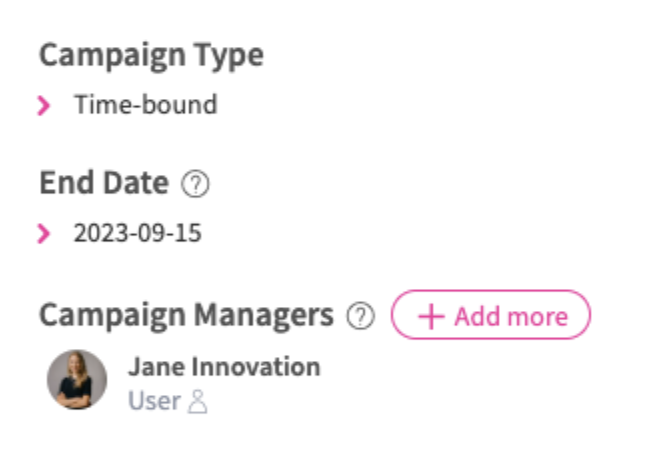Click the Campaign Type heading
This screenshot has width=664, height=456.
(151, 55)
